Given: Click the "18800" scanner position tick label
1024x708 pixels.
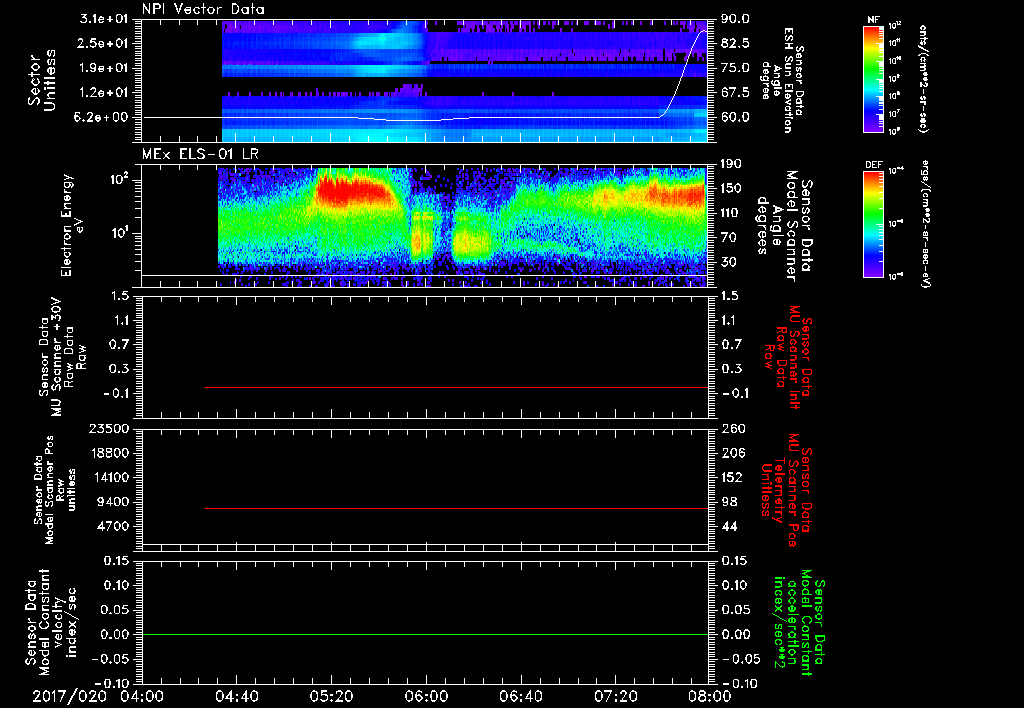Looking at the screenshot, I should click(112, 453).
